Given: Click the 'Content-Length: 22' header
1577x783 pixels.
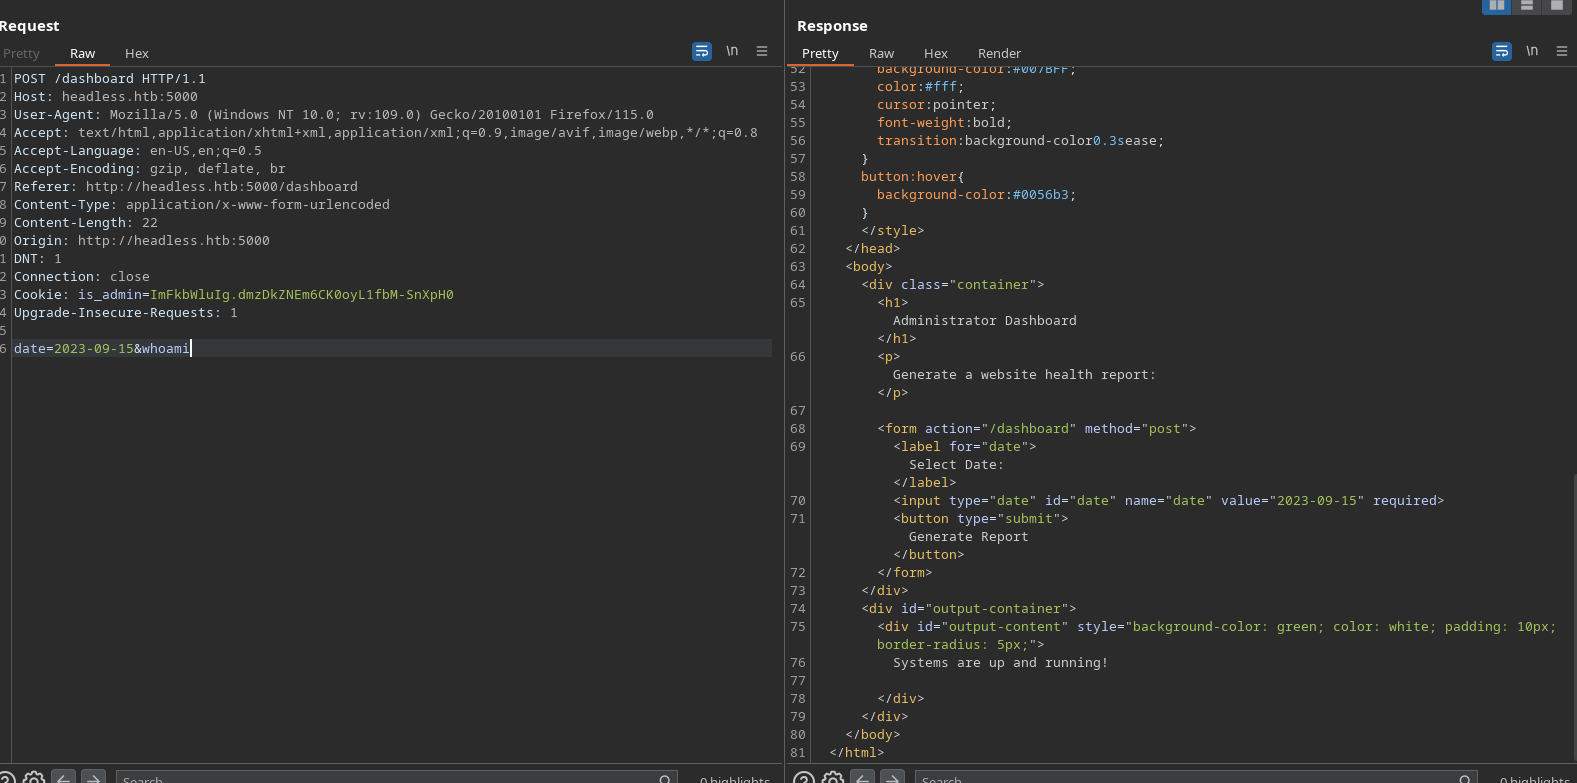Looking at the screenshot, I should (x=86, y=223).
